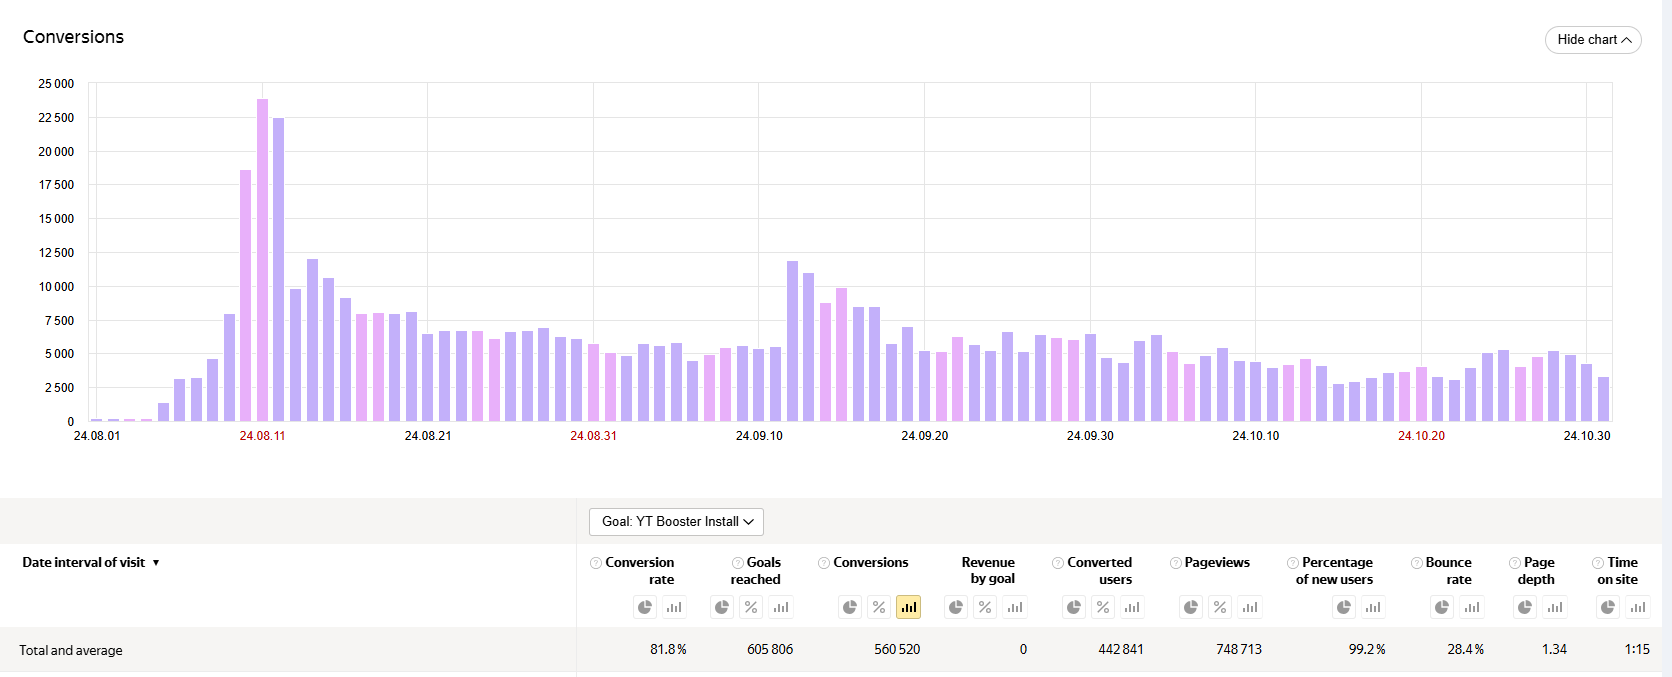Image resolution: width=1672 pixels, height=677 pixels.
Task: Toggle percentage view for Revenue by goal
Action: (x=985, y=607)
